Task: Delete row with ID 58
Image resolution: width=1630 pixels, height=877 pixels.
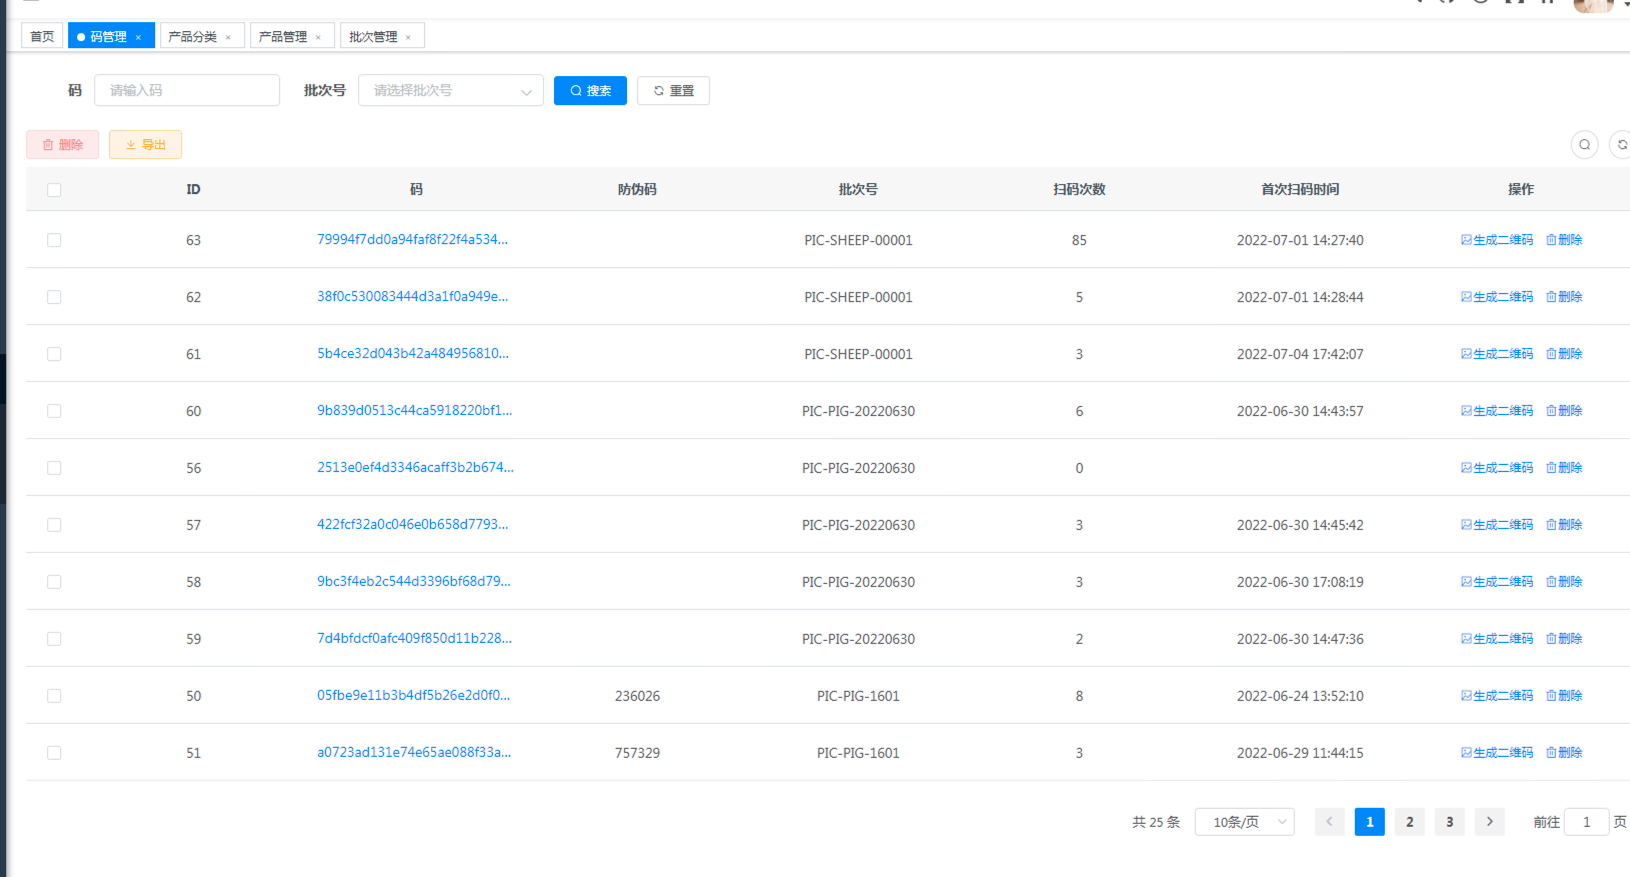Action: tap(1564, 582)
